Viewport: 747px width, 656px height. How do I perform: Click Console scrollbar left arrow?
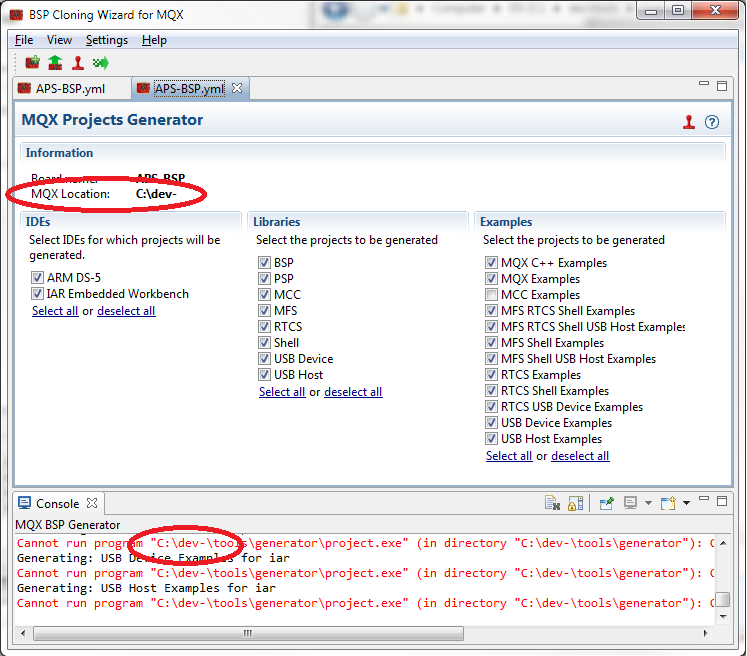point(23,633)
